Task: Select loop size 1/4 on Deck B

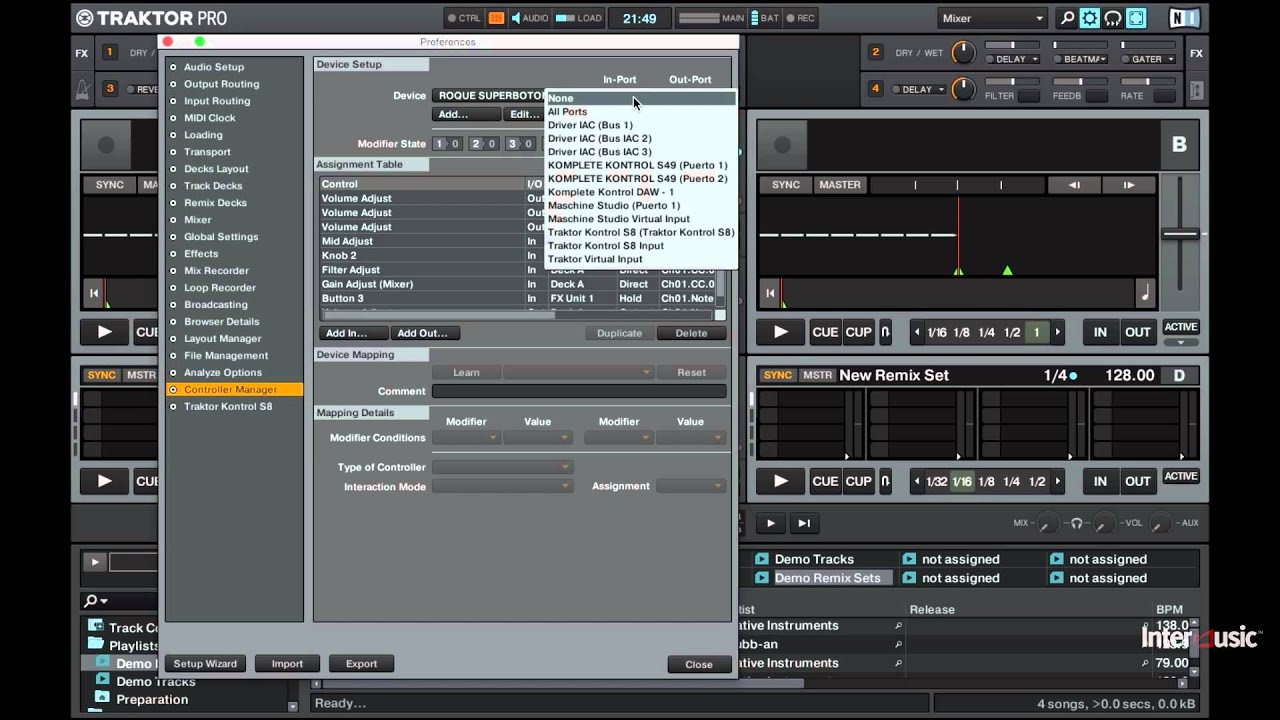Action: 987,332
